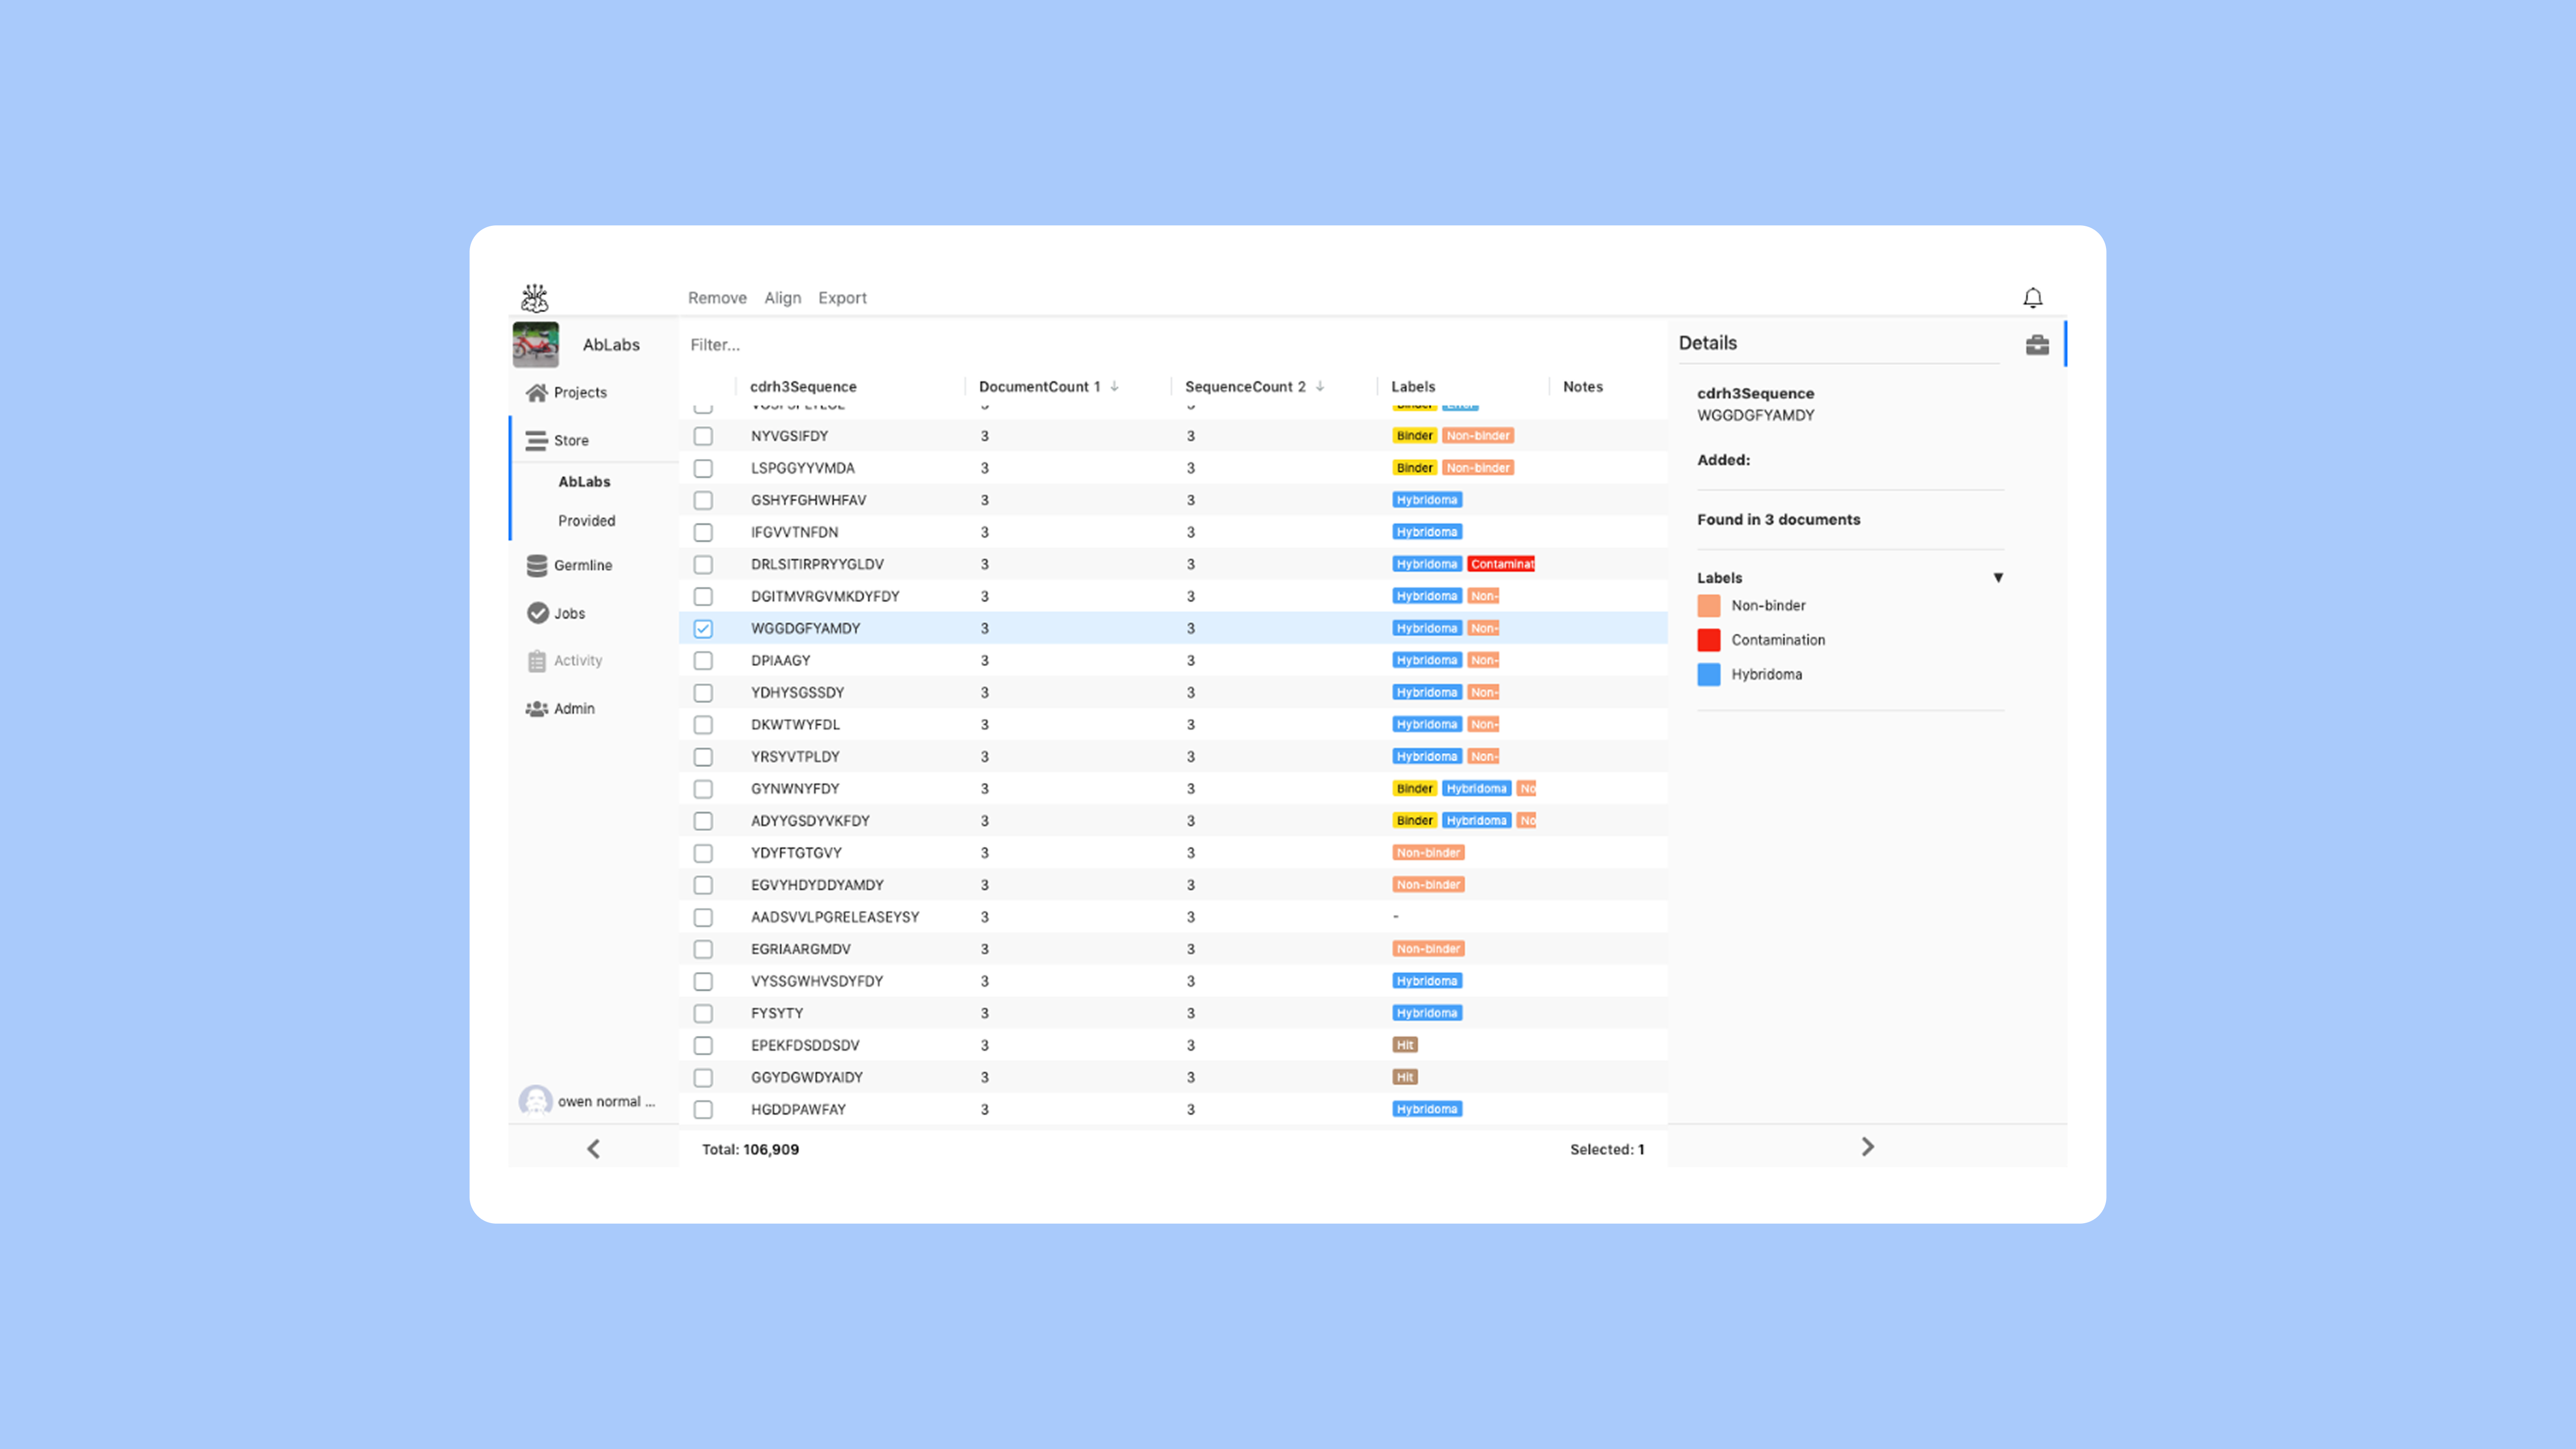Click cdrh3Sequence column header
The image size is (2576, 1449).
803,386
